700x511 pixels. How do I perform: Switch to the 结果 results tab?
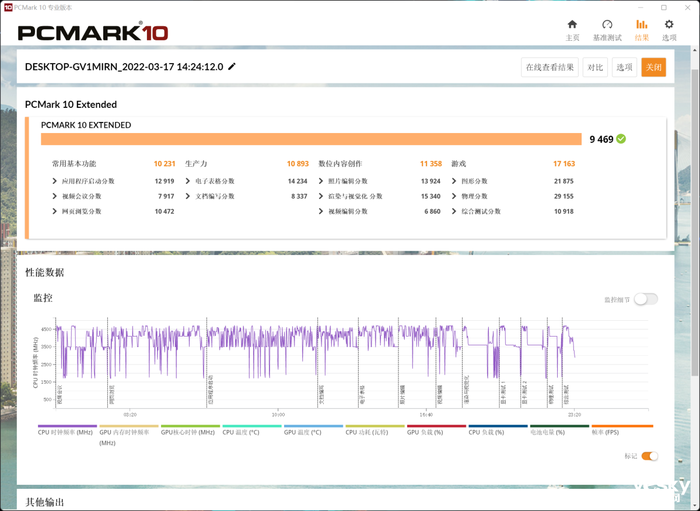pyautogui.click(x=642, y=30)
